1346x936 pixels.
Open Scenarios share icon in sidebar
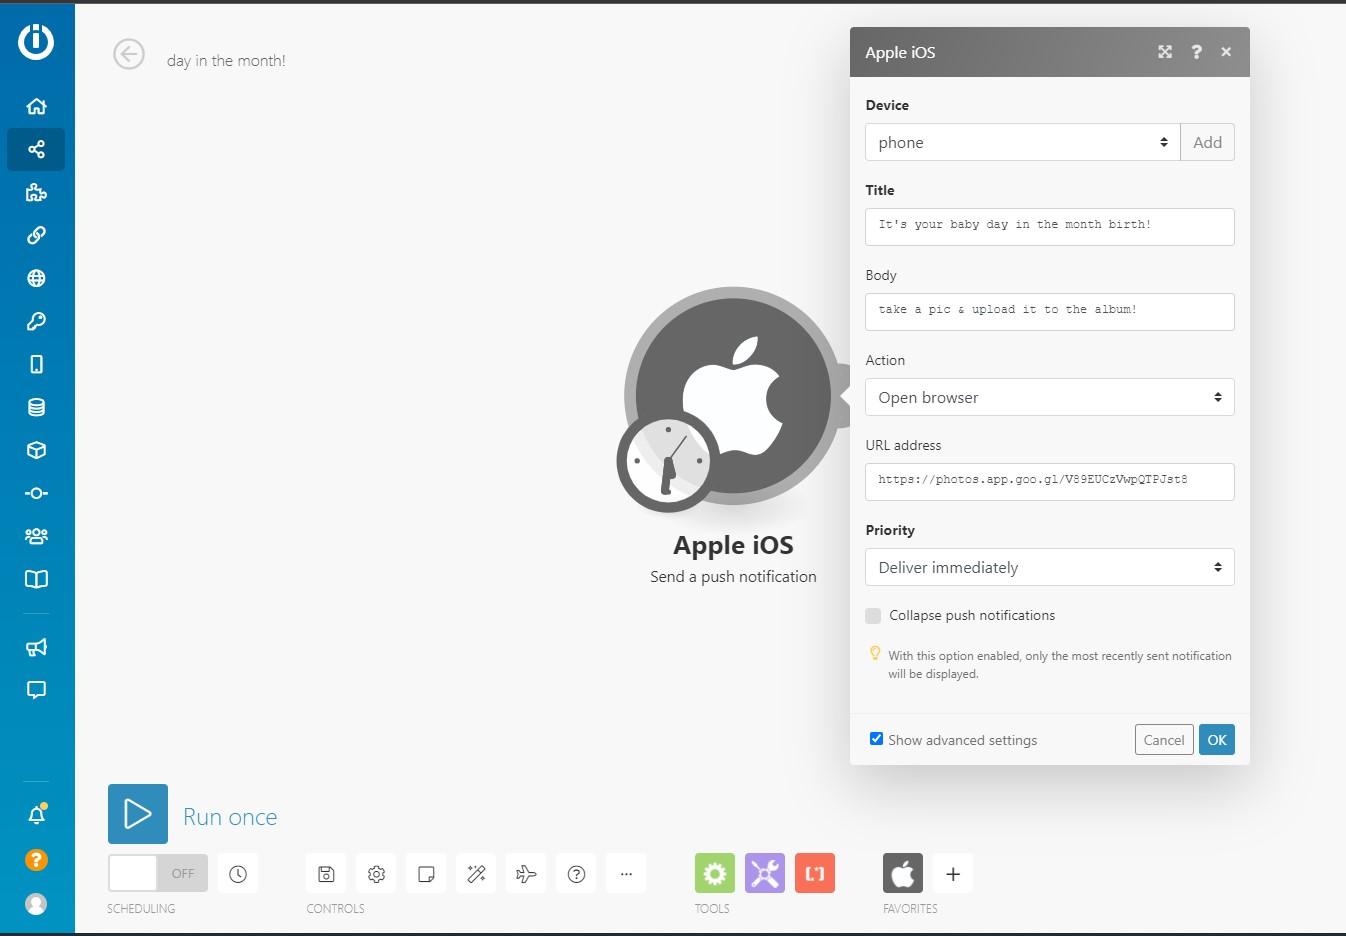(x=36, y=149)
